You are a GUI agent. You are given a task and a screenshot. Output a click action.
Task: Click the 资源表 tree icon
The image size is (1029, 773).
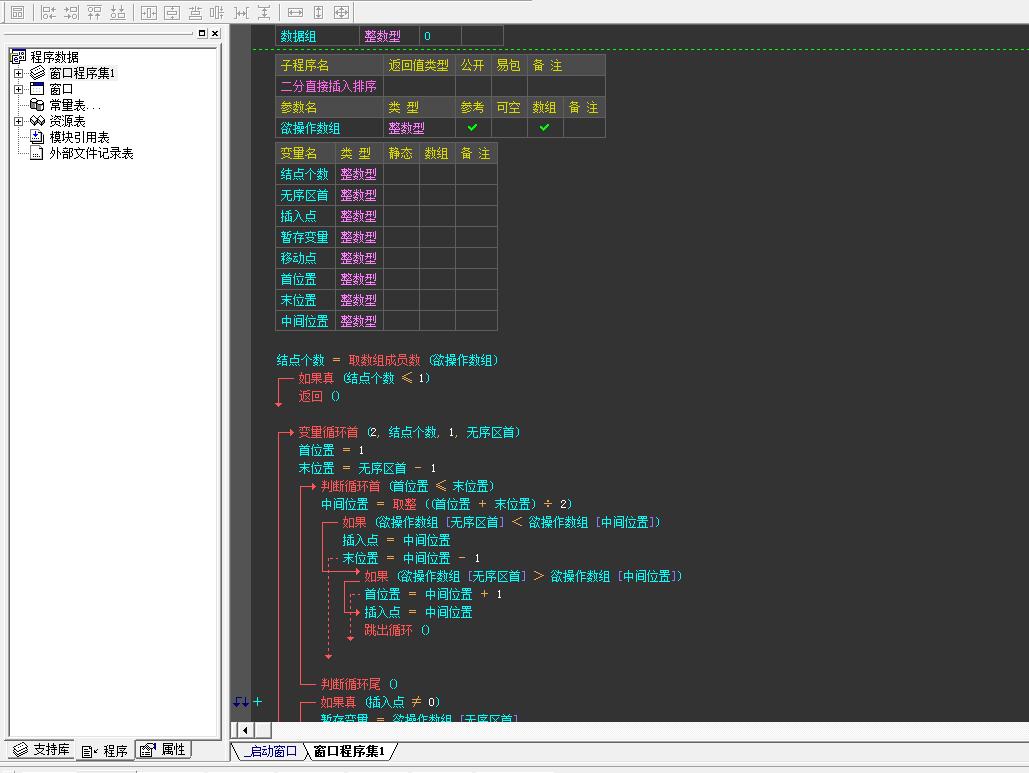[x=37, y=121]
